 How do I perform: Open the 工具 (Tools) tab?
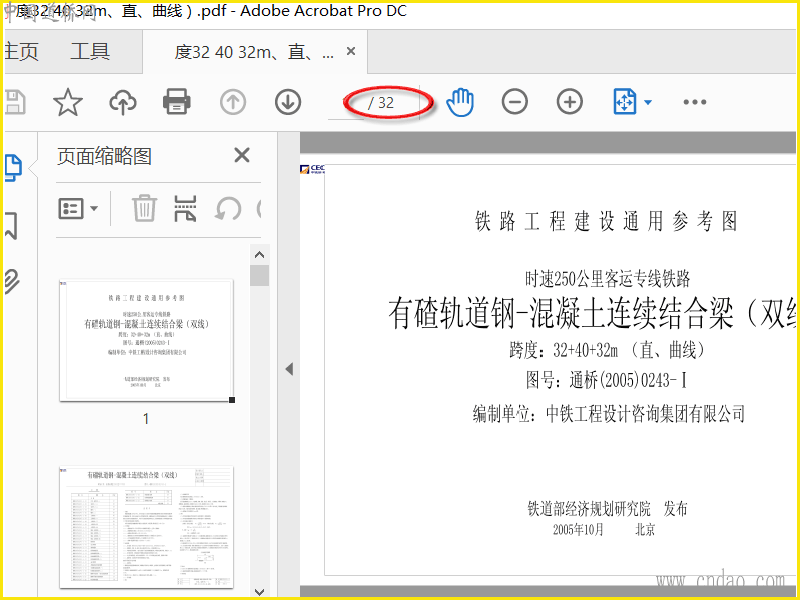click(90, 52)
